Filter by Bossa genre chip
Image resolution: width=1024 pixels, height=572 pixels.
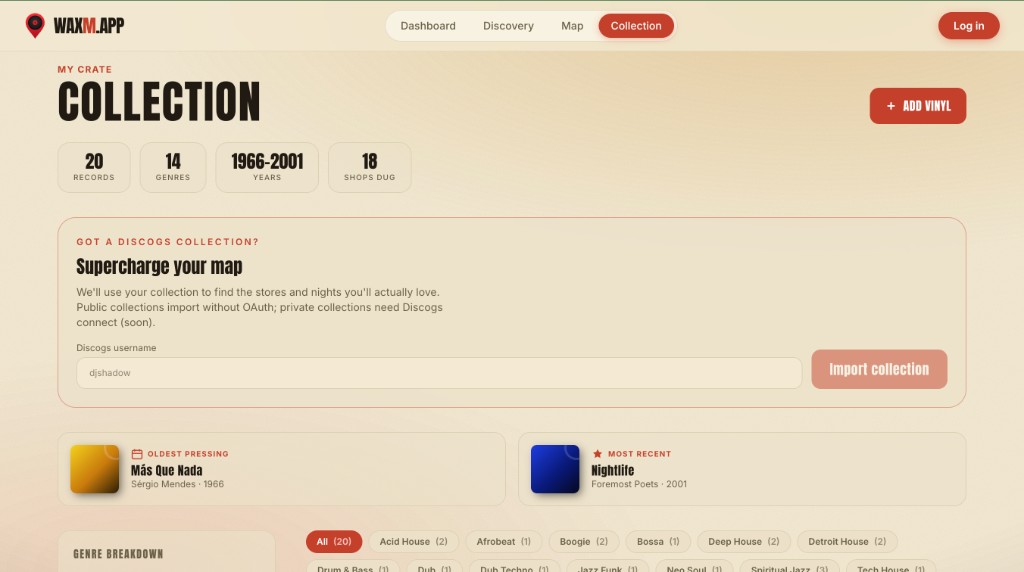pos(658,542)
